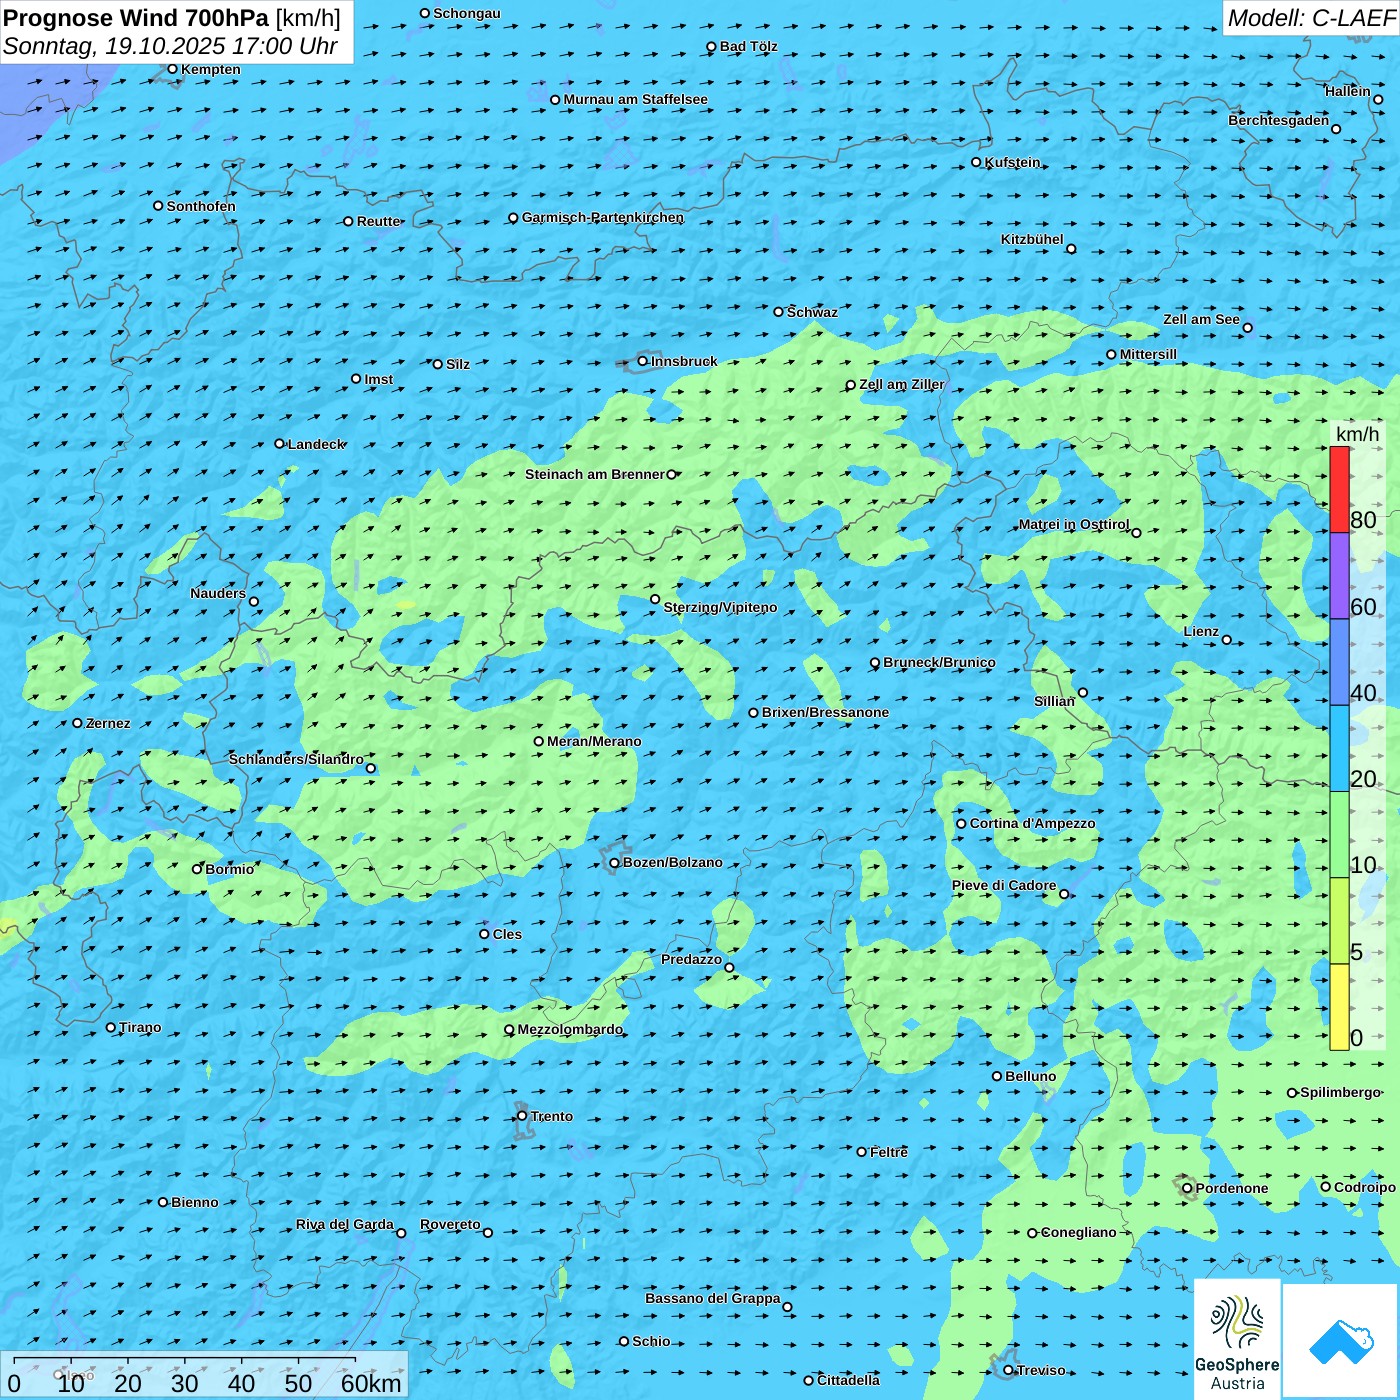Click the Bruneck/Brunico city marker
This screenshot has width=1400, height=1400.
tap(874, 663)
